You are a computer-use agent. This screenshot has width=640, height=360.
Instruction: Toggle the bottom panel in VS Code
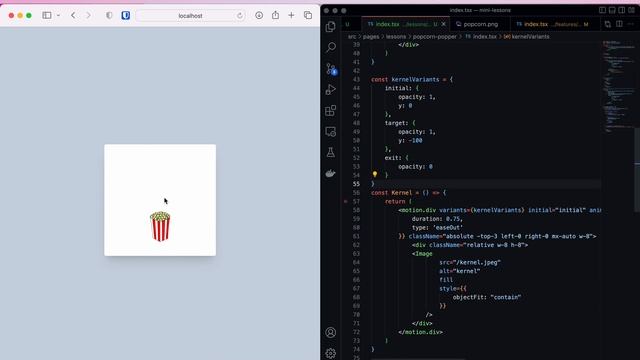coord(612,10)
